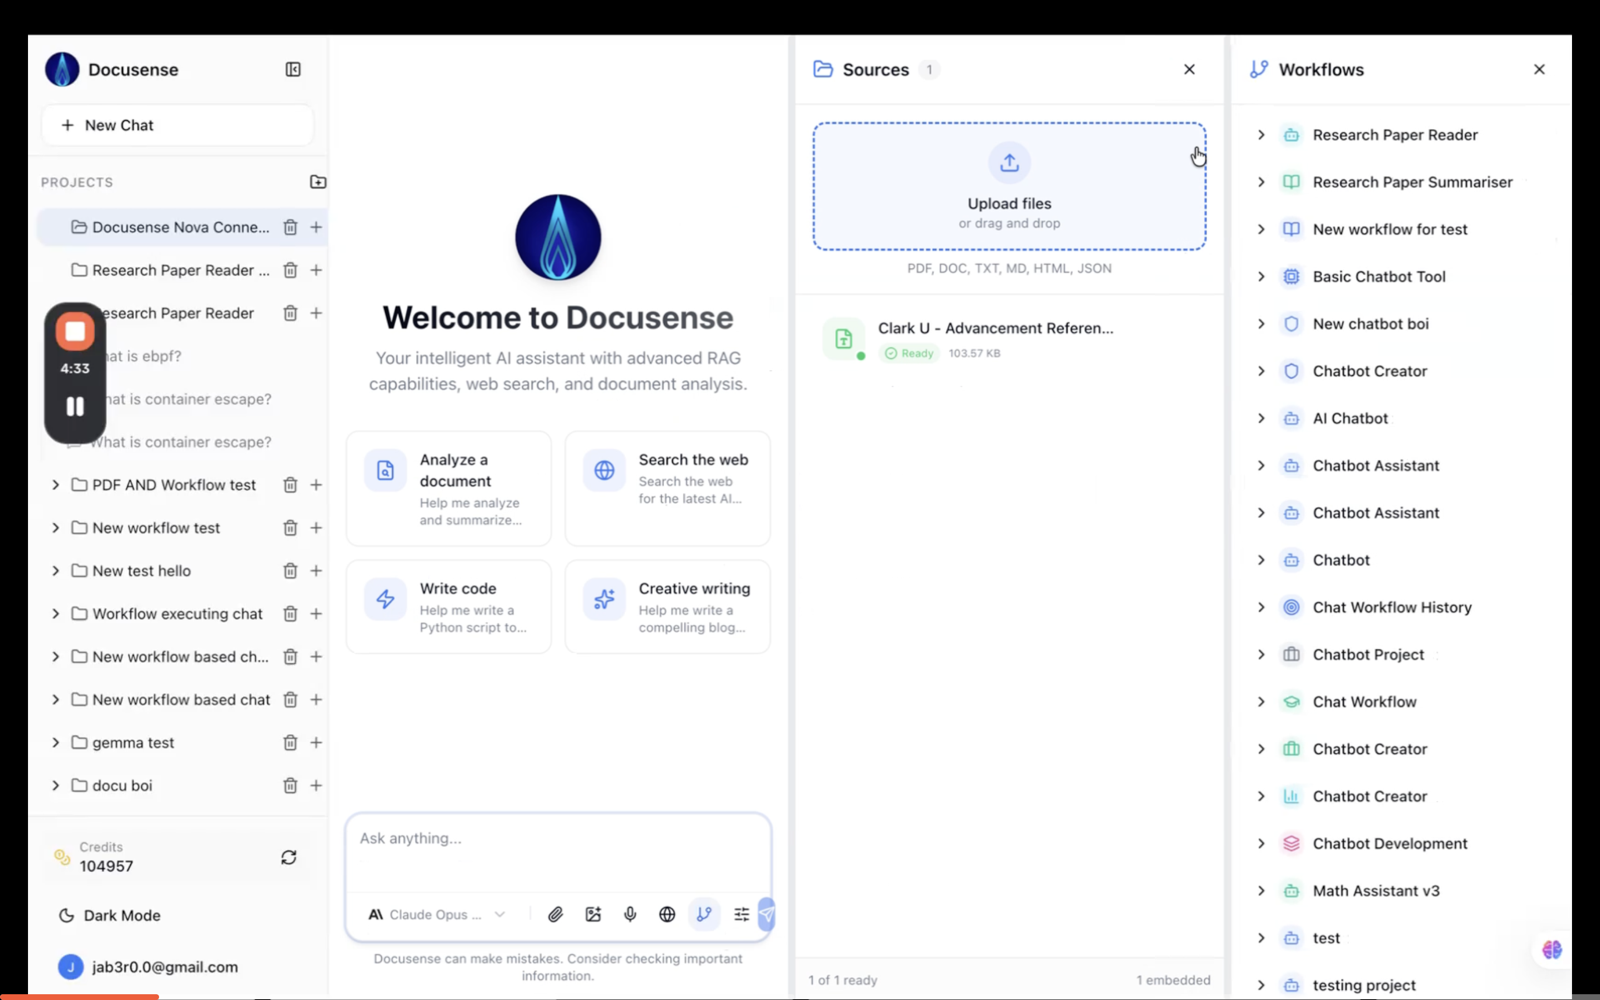Send the message with the paper plane button
The height and width of the screenshot is (1000, 1600).
click(767, 914)
